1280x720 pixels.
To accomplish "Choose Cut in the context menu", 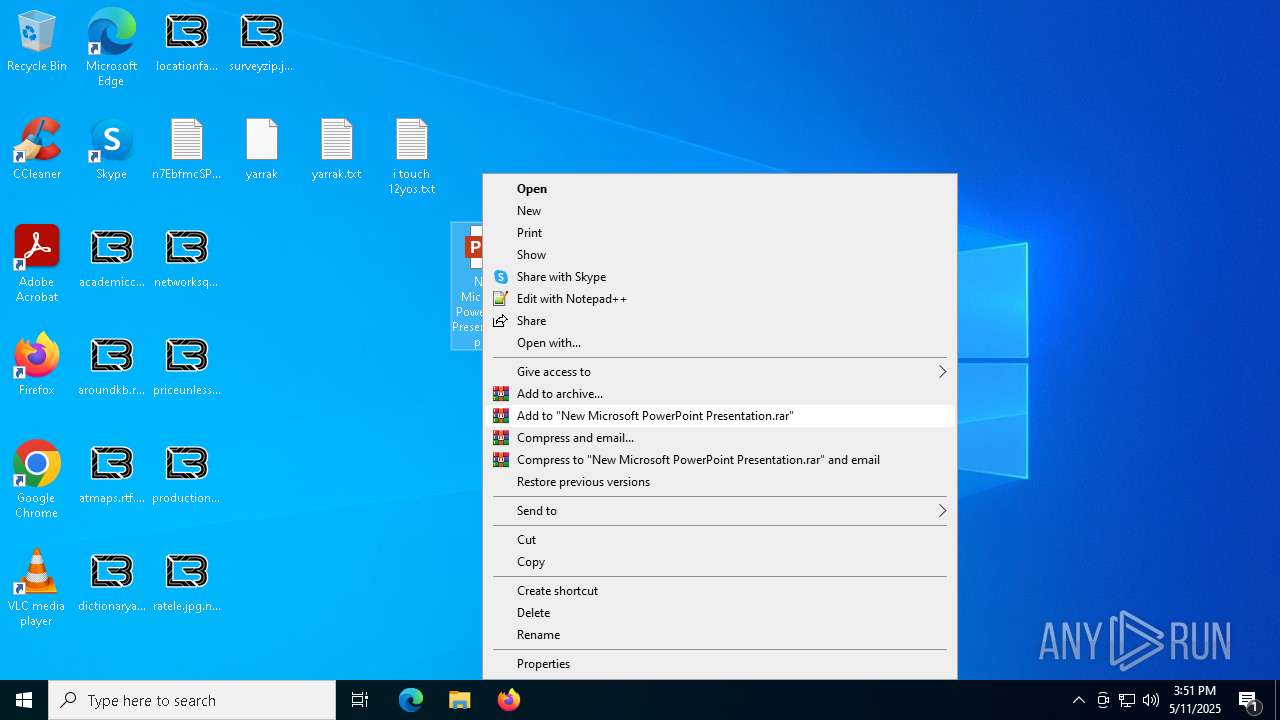I will [719, 540].
